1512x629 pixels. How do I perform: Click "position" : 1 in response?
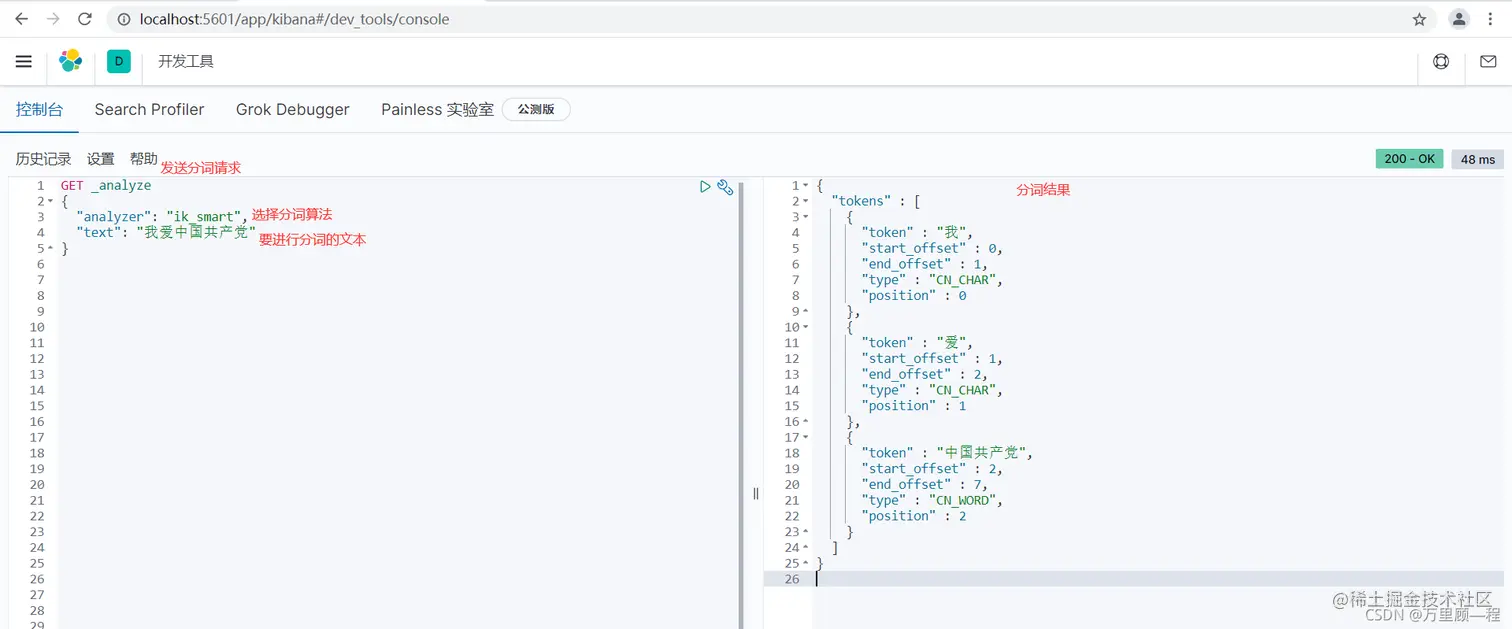pos(914,406)
